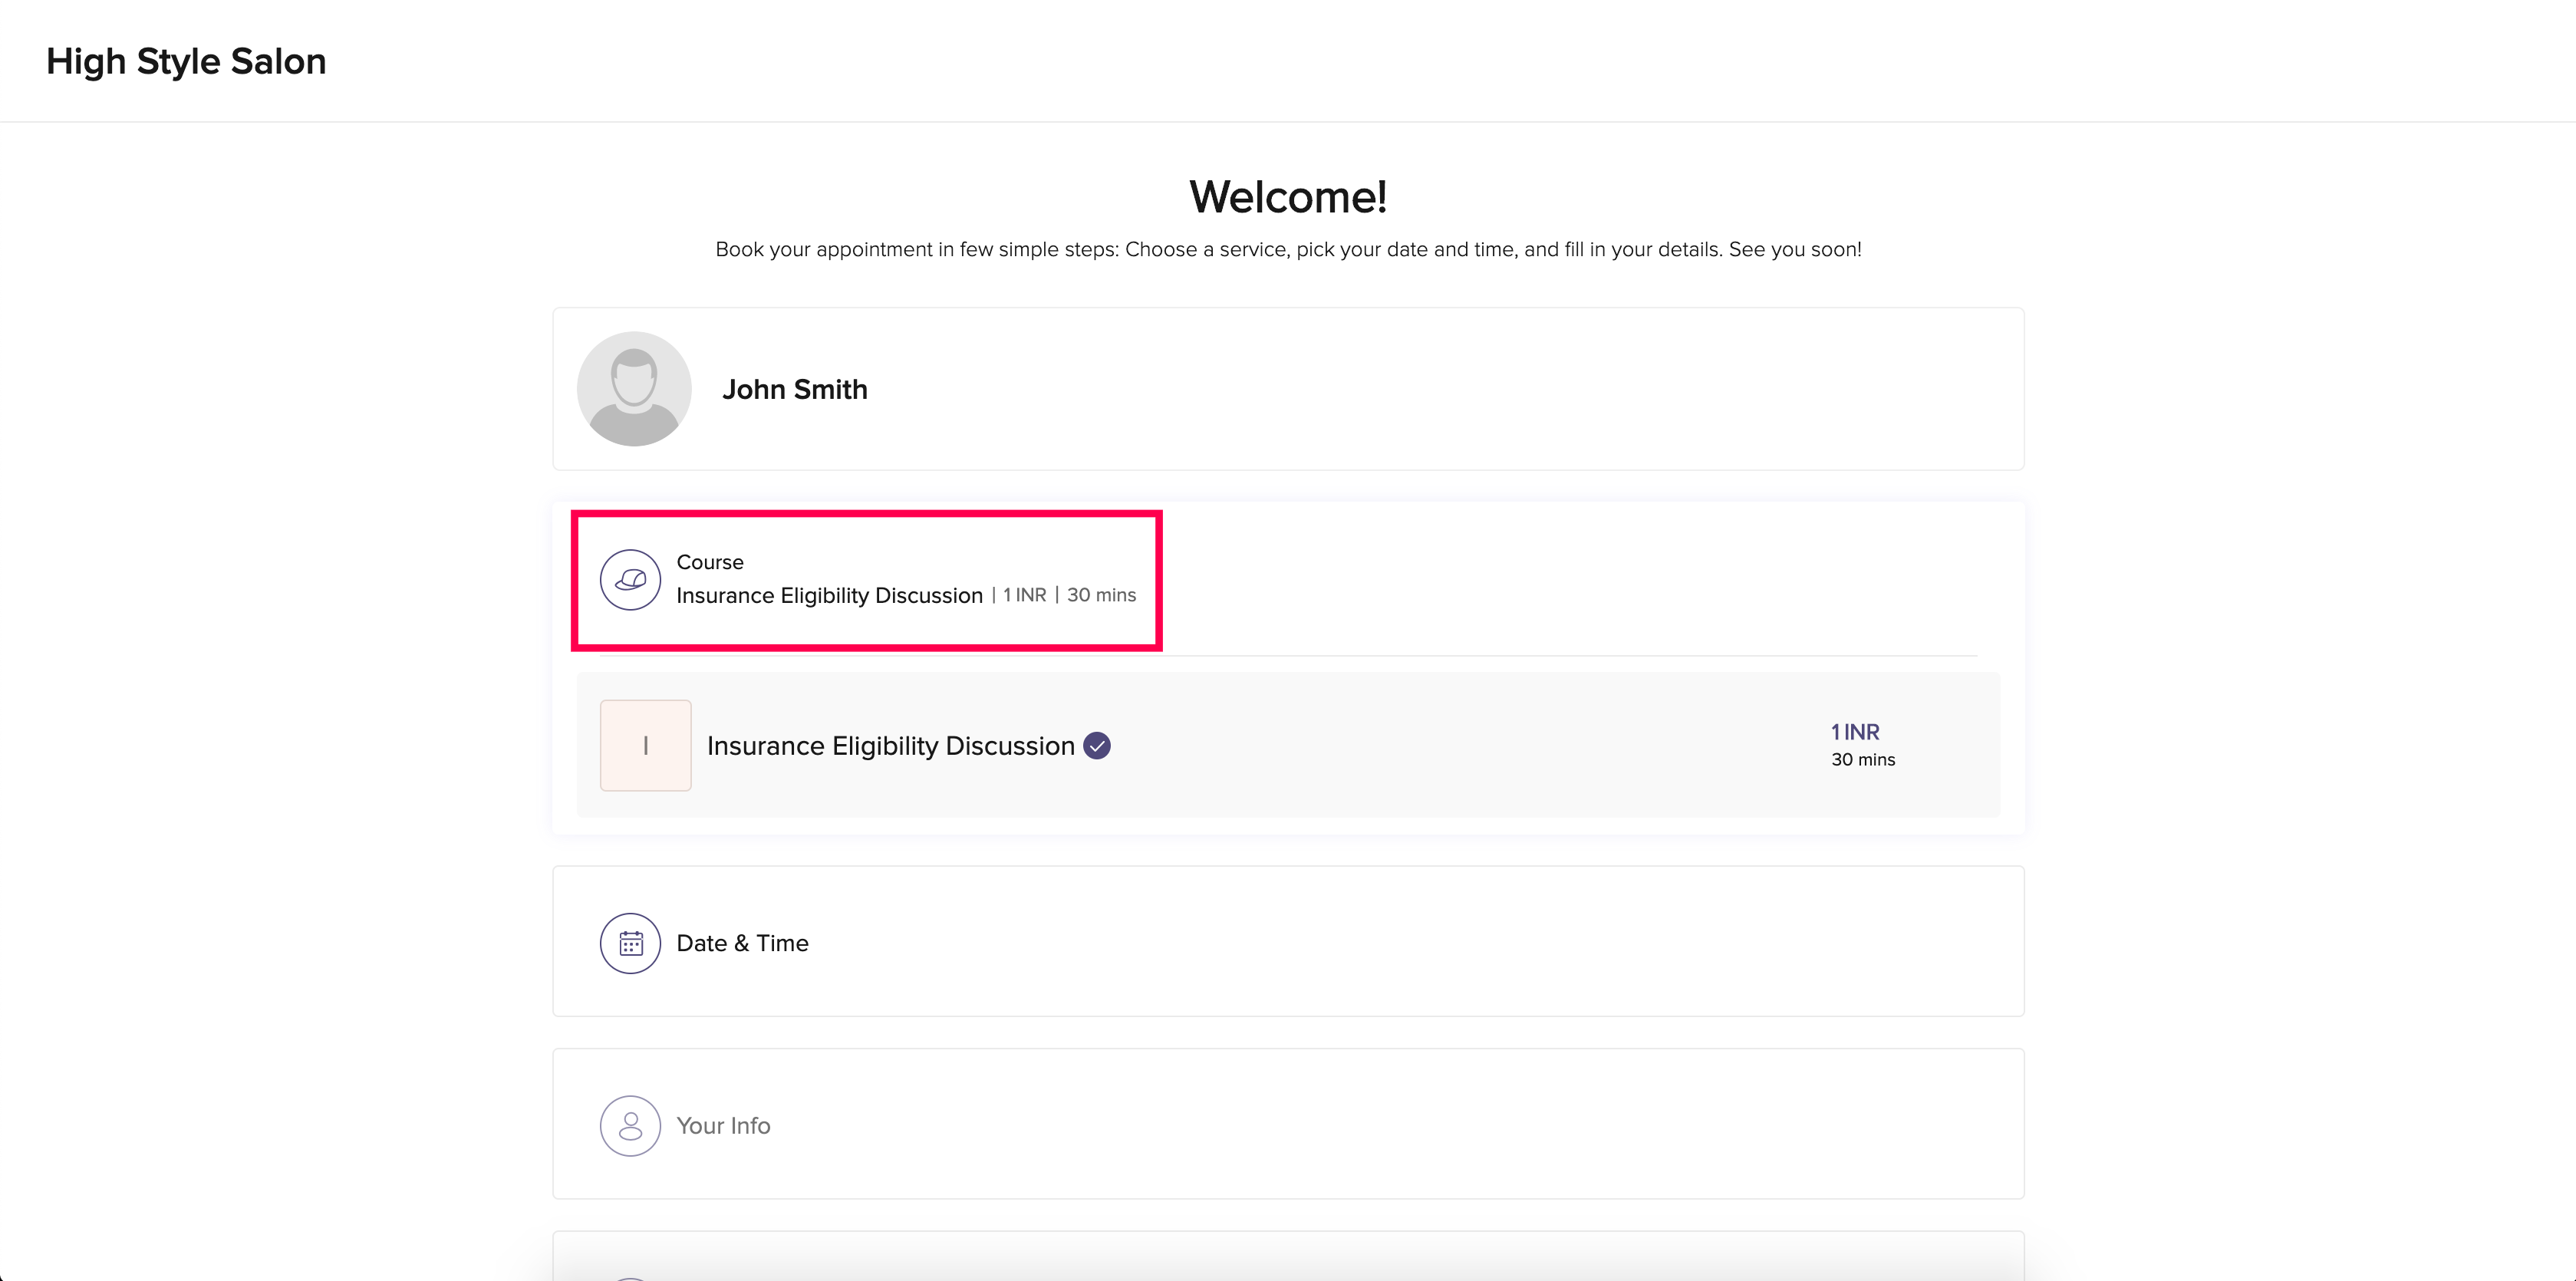Click the Welcome! heading
The image size is (2576, 1281).
pos(1288,197)
